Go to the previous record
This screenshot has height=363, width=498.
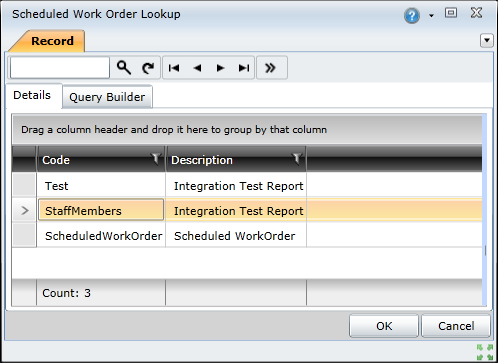197,68
